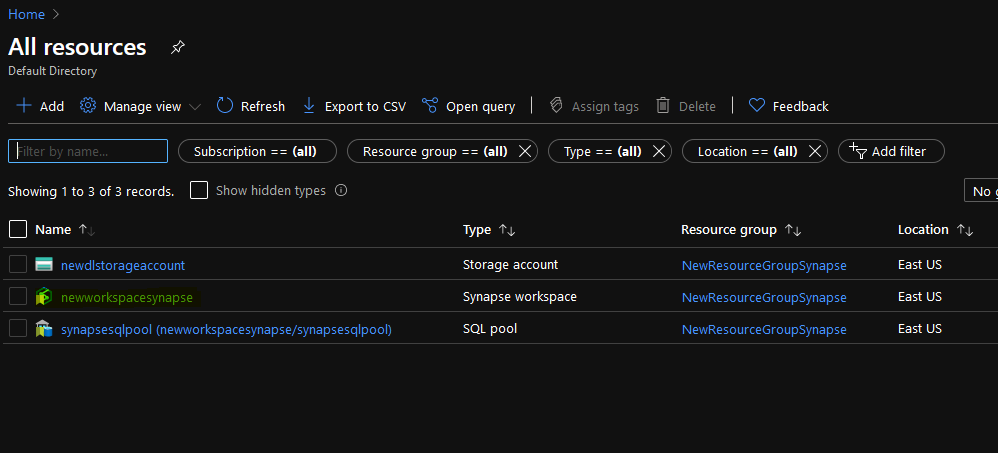Click the Assign tags label

[605, 106]
